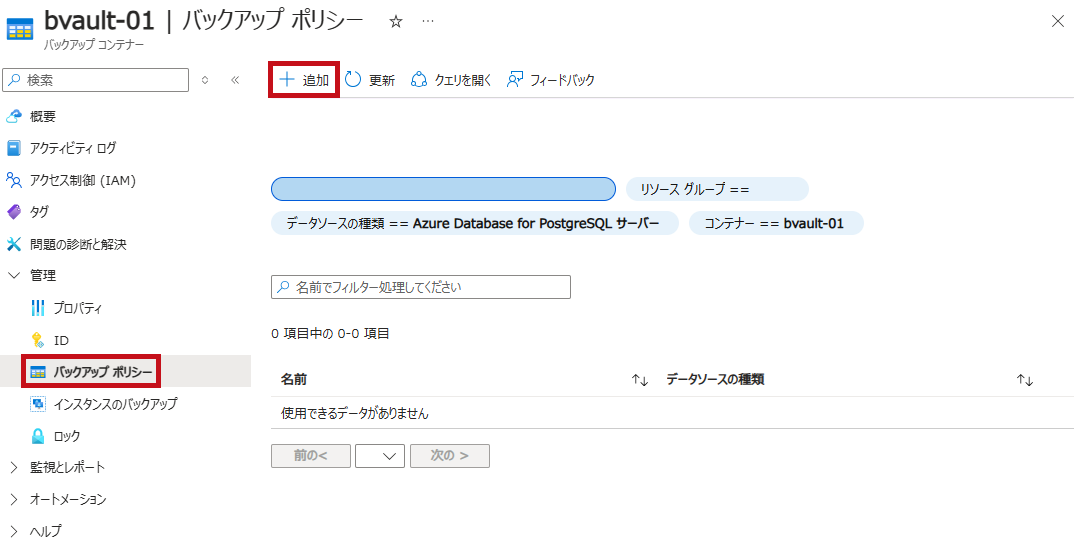Click the ID key icon
The image size is (1076, 545).
38,340
